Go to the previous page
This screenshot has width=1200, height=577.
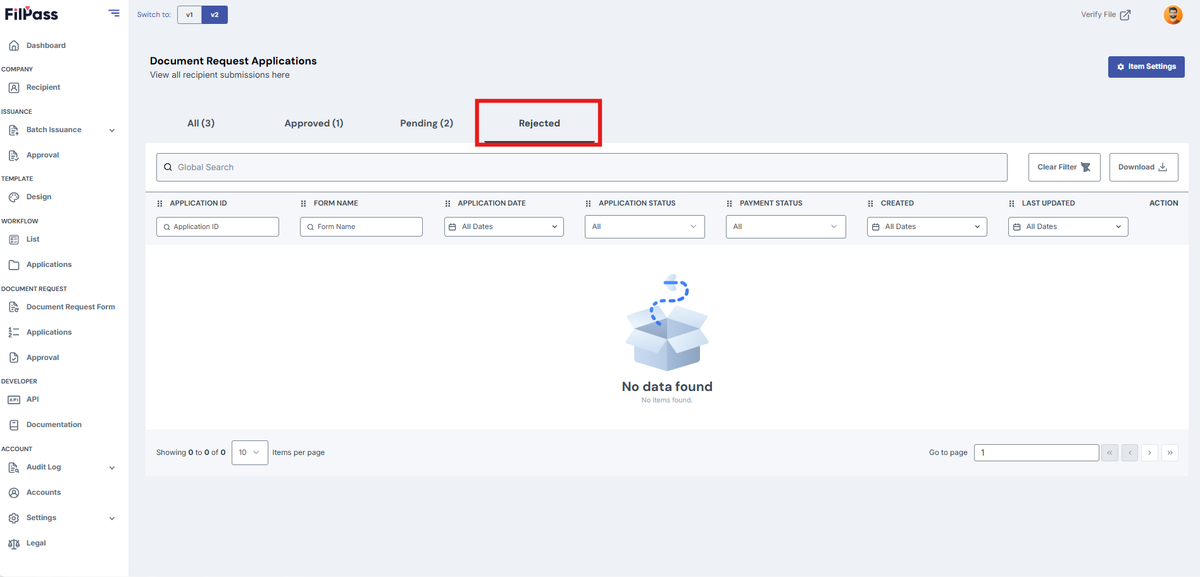coord(1130,453)
